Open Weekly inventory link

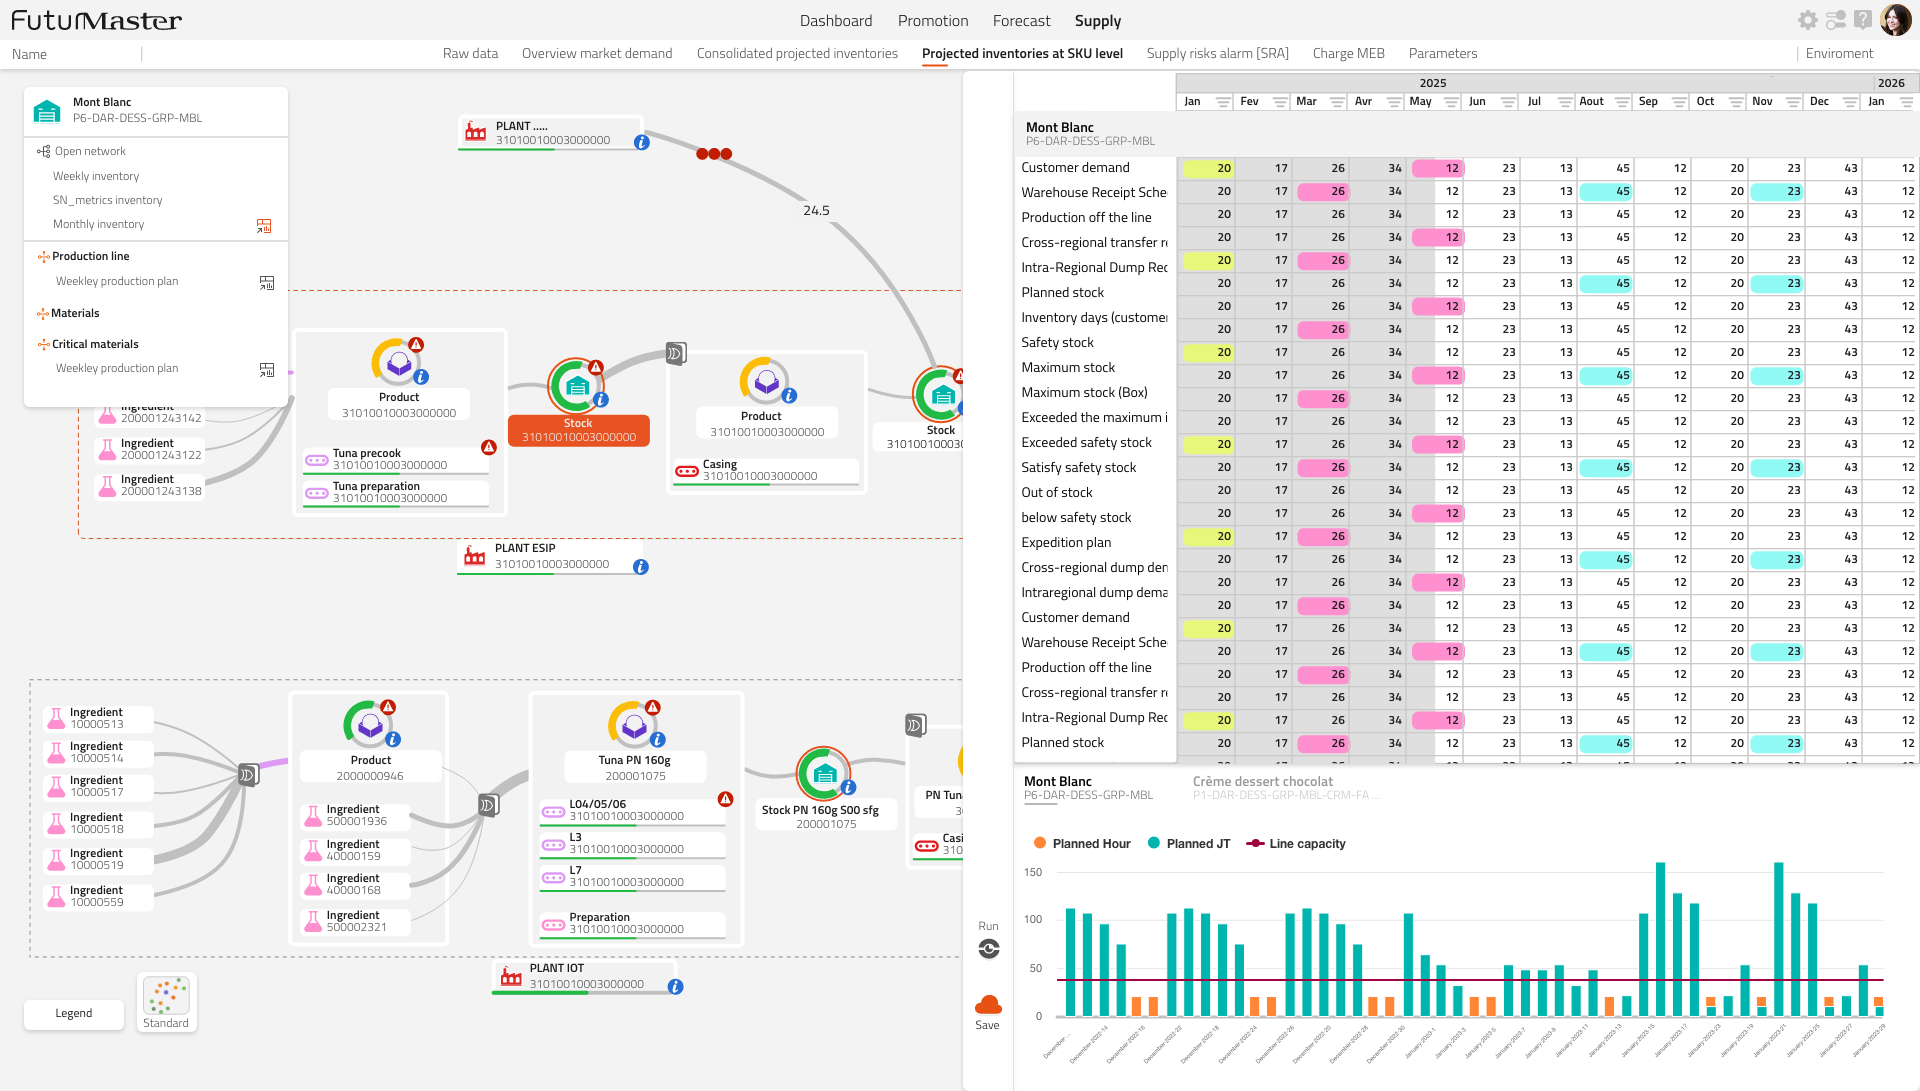point(96,176)
